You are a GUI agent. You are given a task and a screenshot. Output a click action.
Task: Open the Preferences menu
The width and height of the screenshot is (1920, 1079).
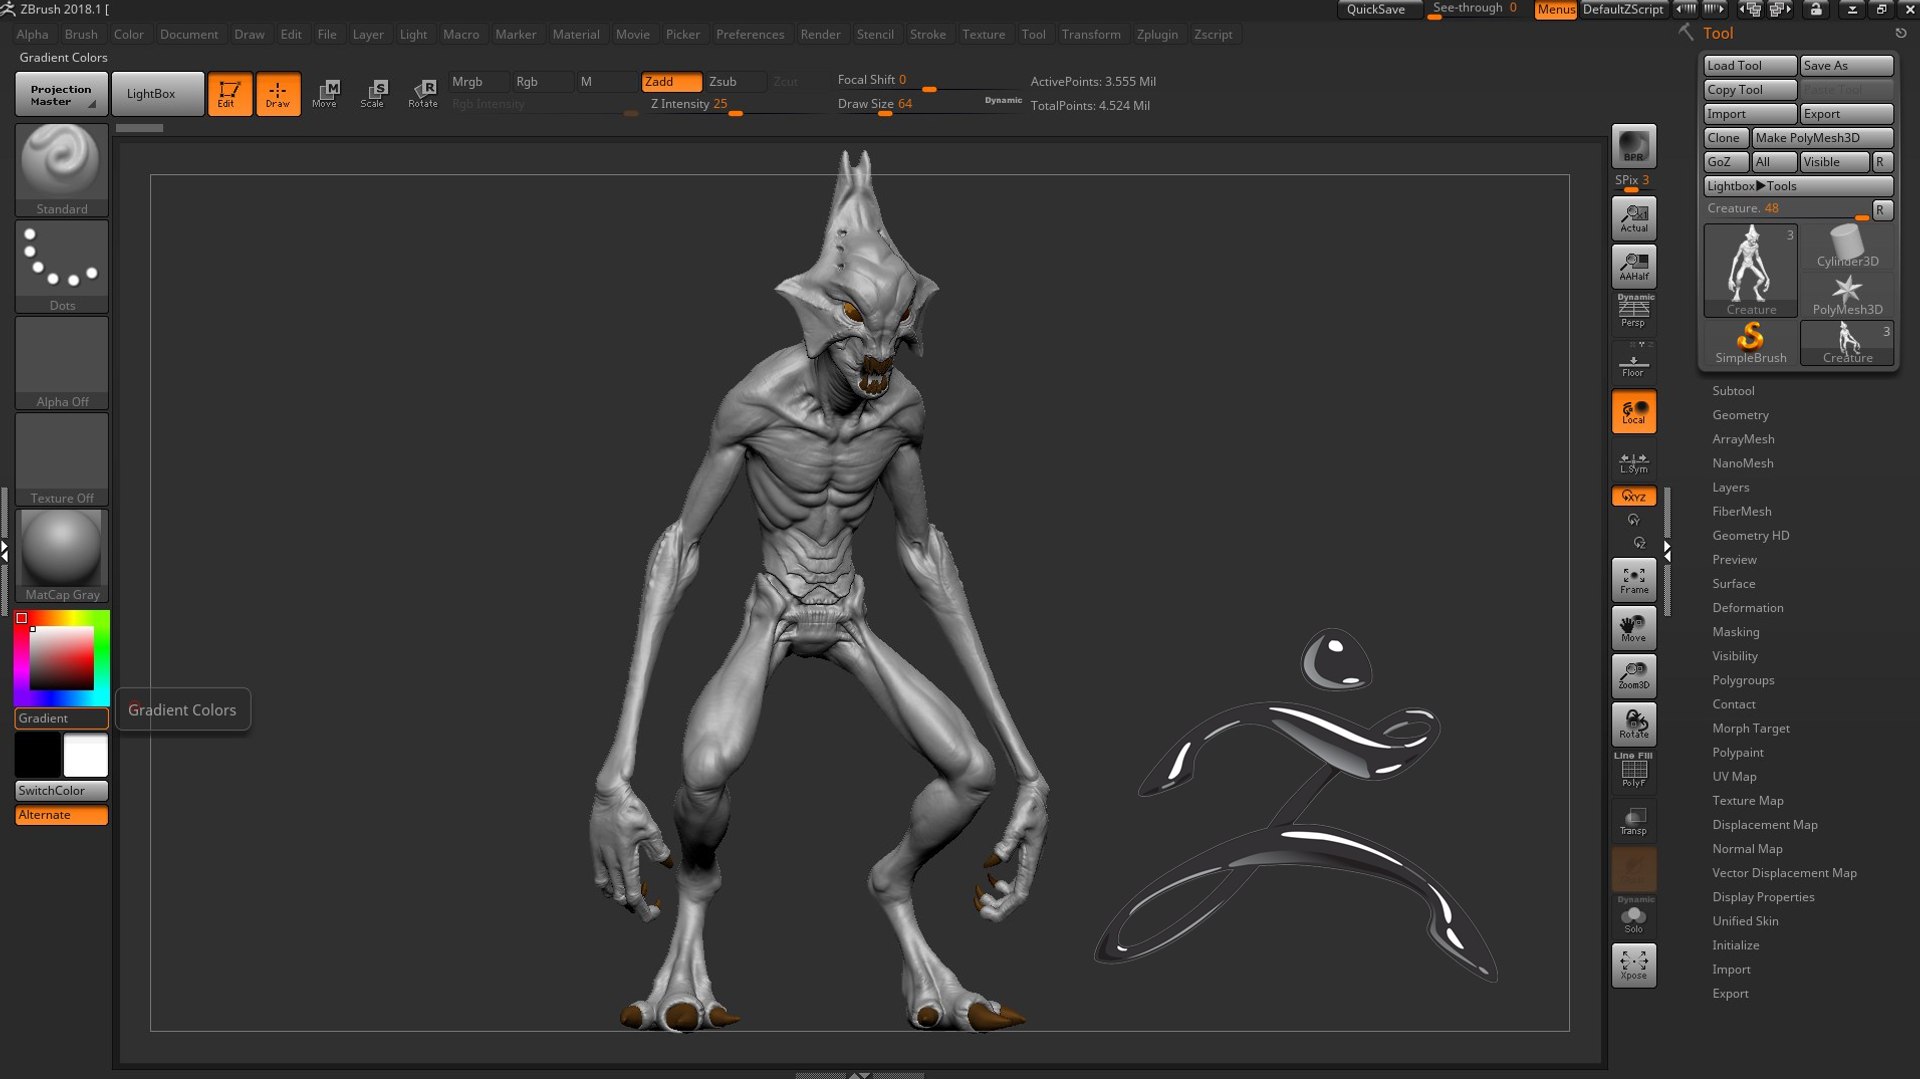(x=750, y=34)
